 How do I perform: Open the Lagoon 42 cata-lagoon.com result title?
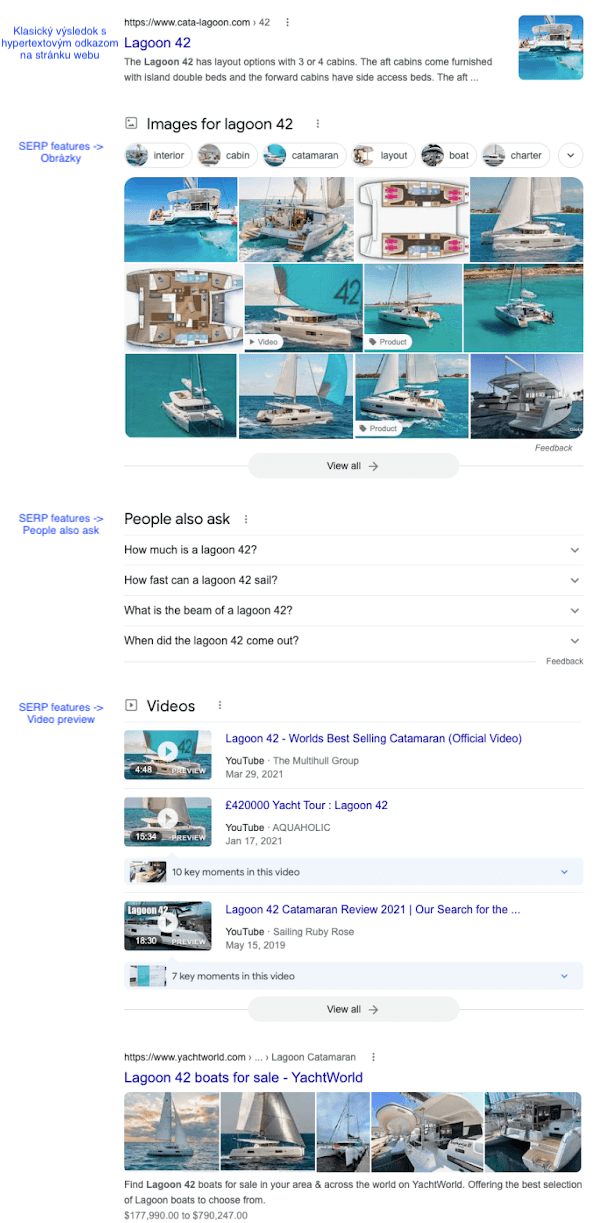click(156, 43)
